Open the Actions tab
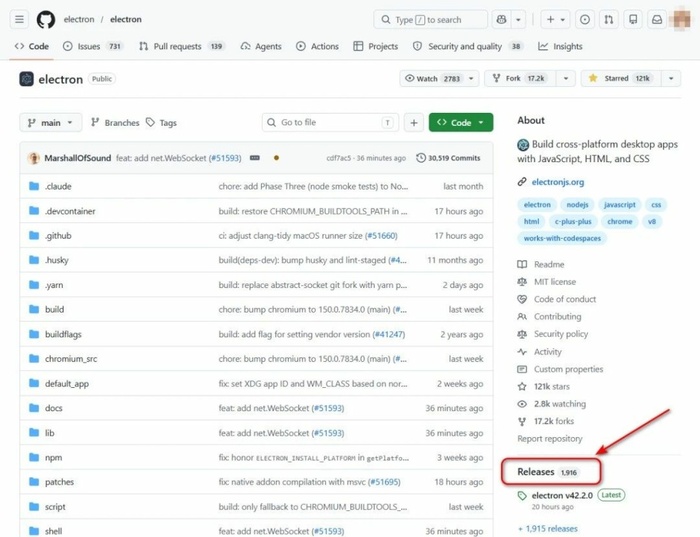The width and height of the screenshot is (700, 537). 317,46
